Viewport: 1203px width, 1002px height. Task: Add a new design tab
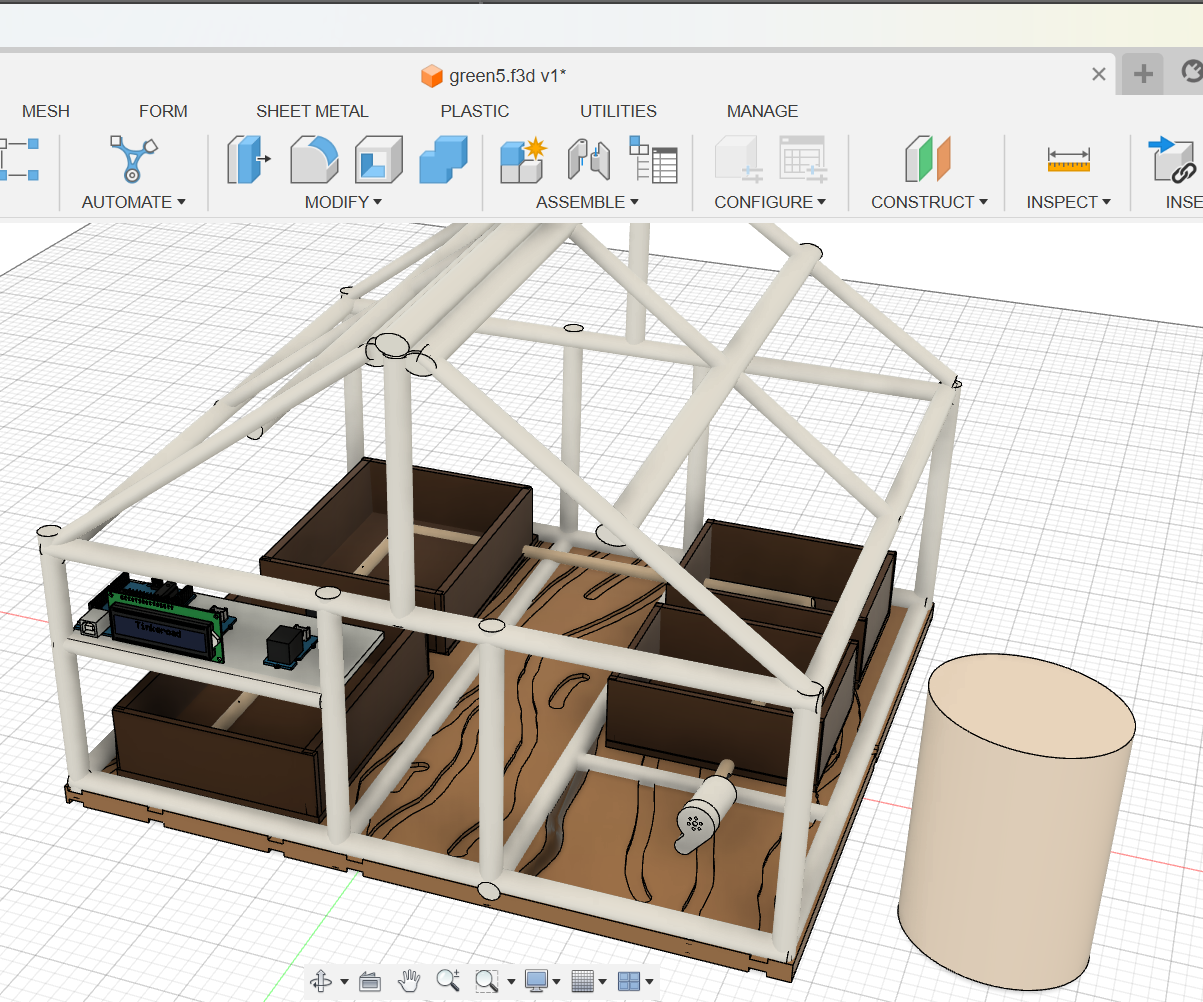[x=1143, y=74]
